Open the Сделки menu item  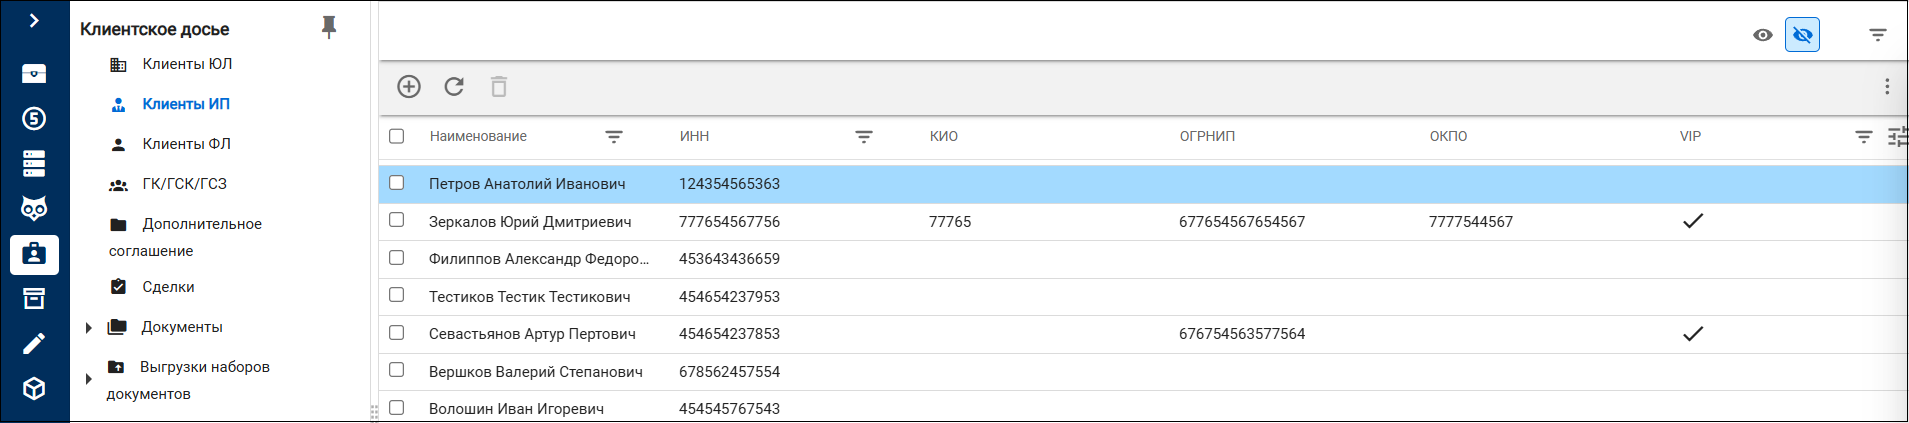tap(168, 287)
